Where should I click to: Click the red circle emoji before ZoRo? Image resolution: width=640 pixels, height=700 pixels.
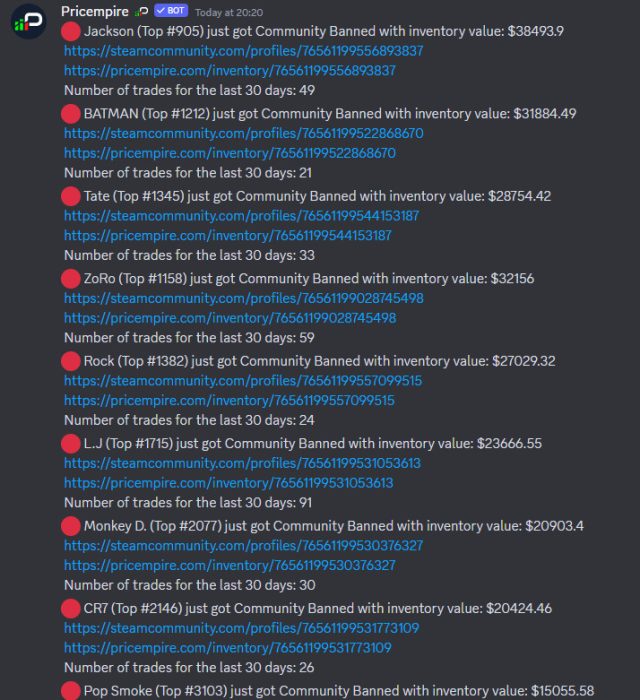[x=71, y=278]
